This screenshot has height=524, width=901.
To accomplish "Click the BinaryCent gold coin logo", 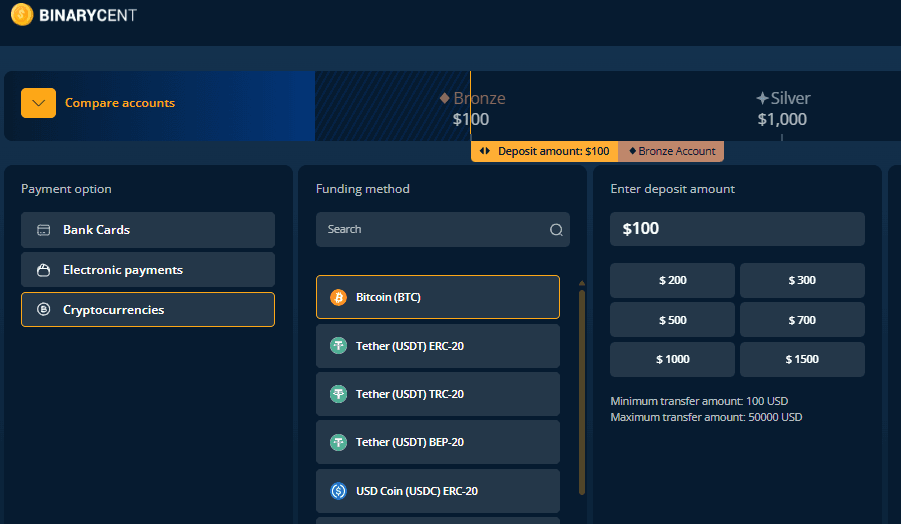I will coord(22,14).
